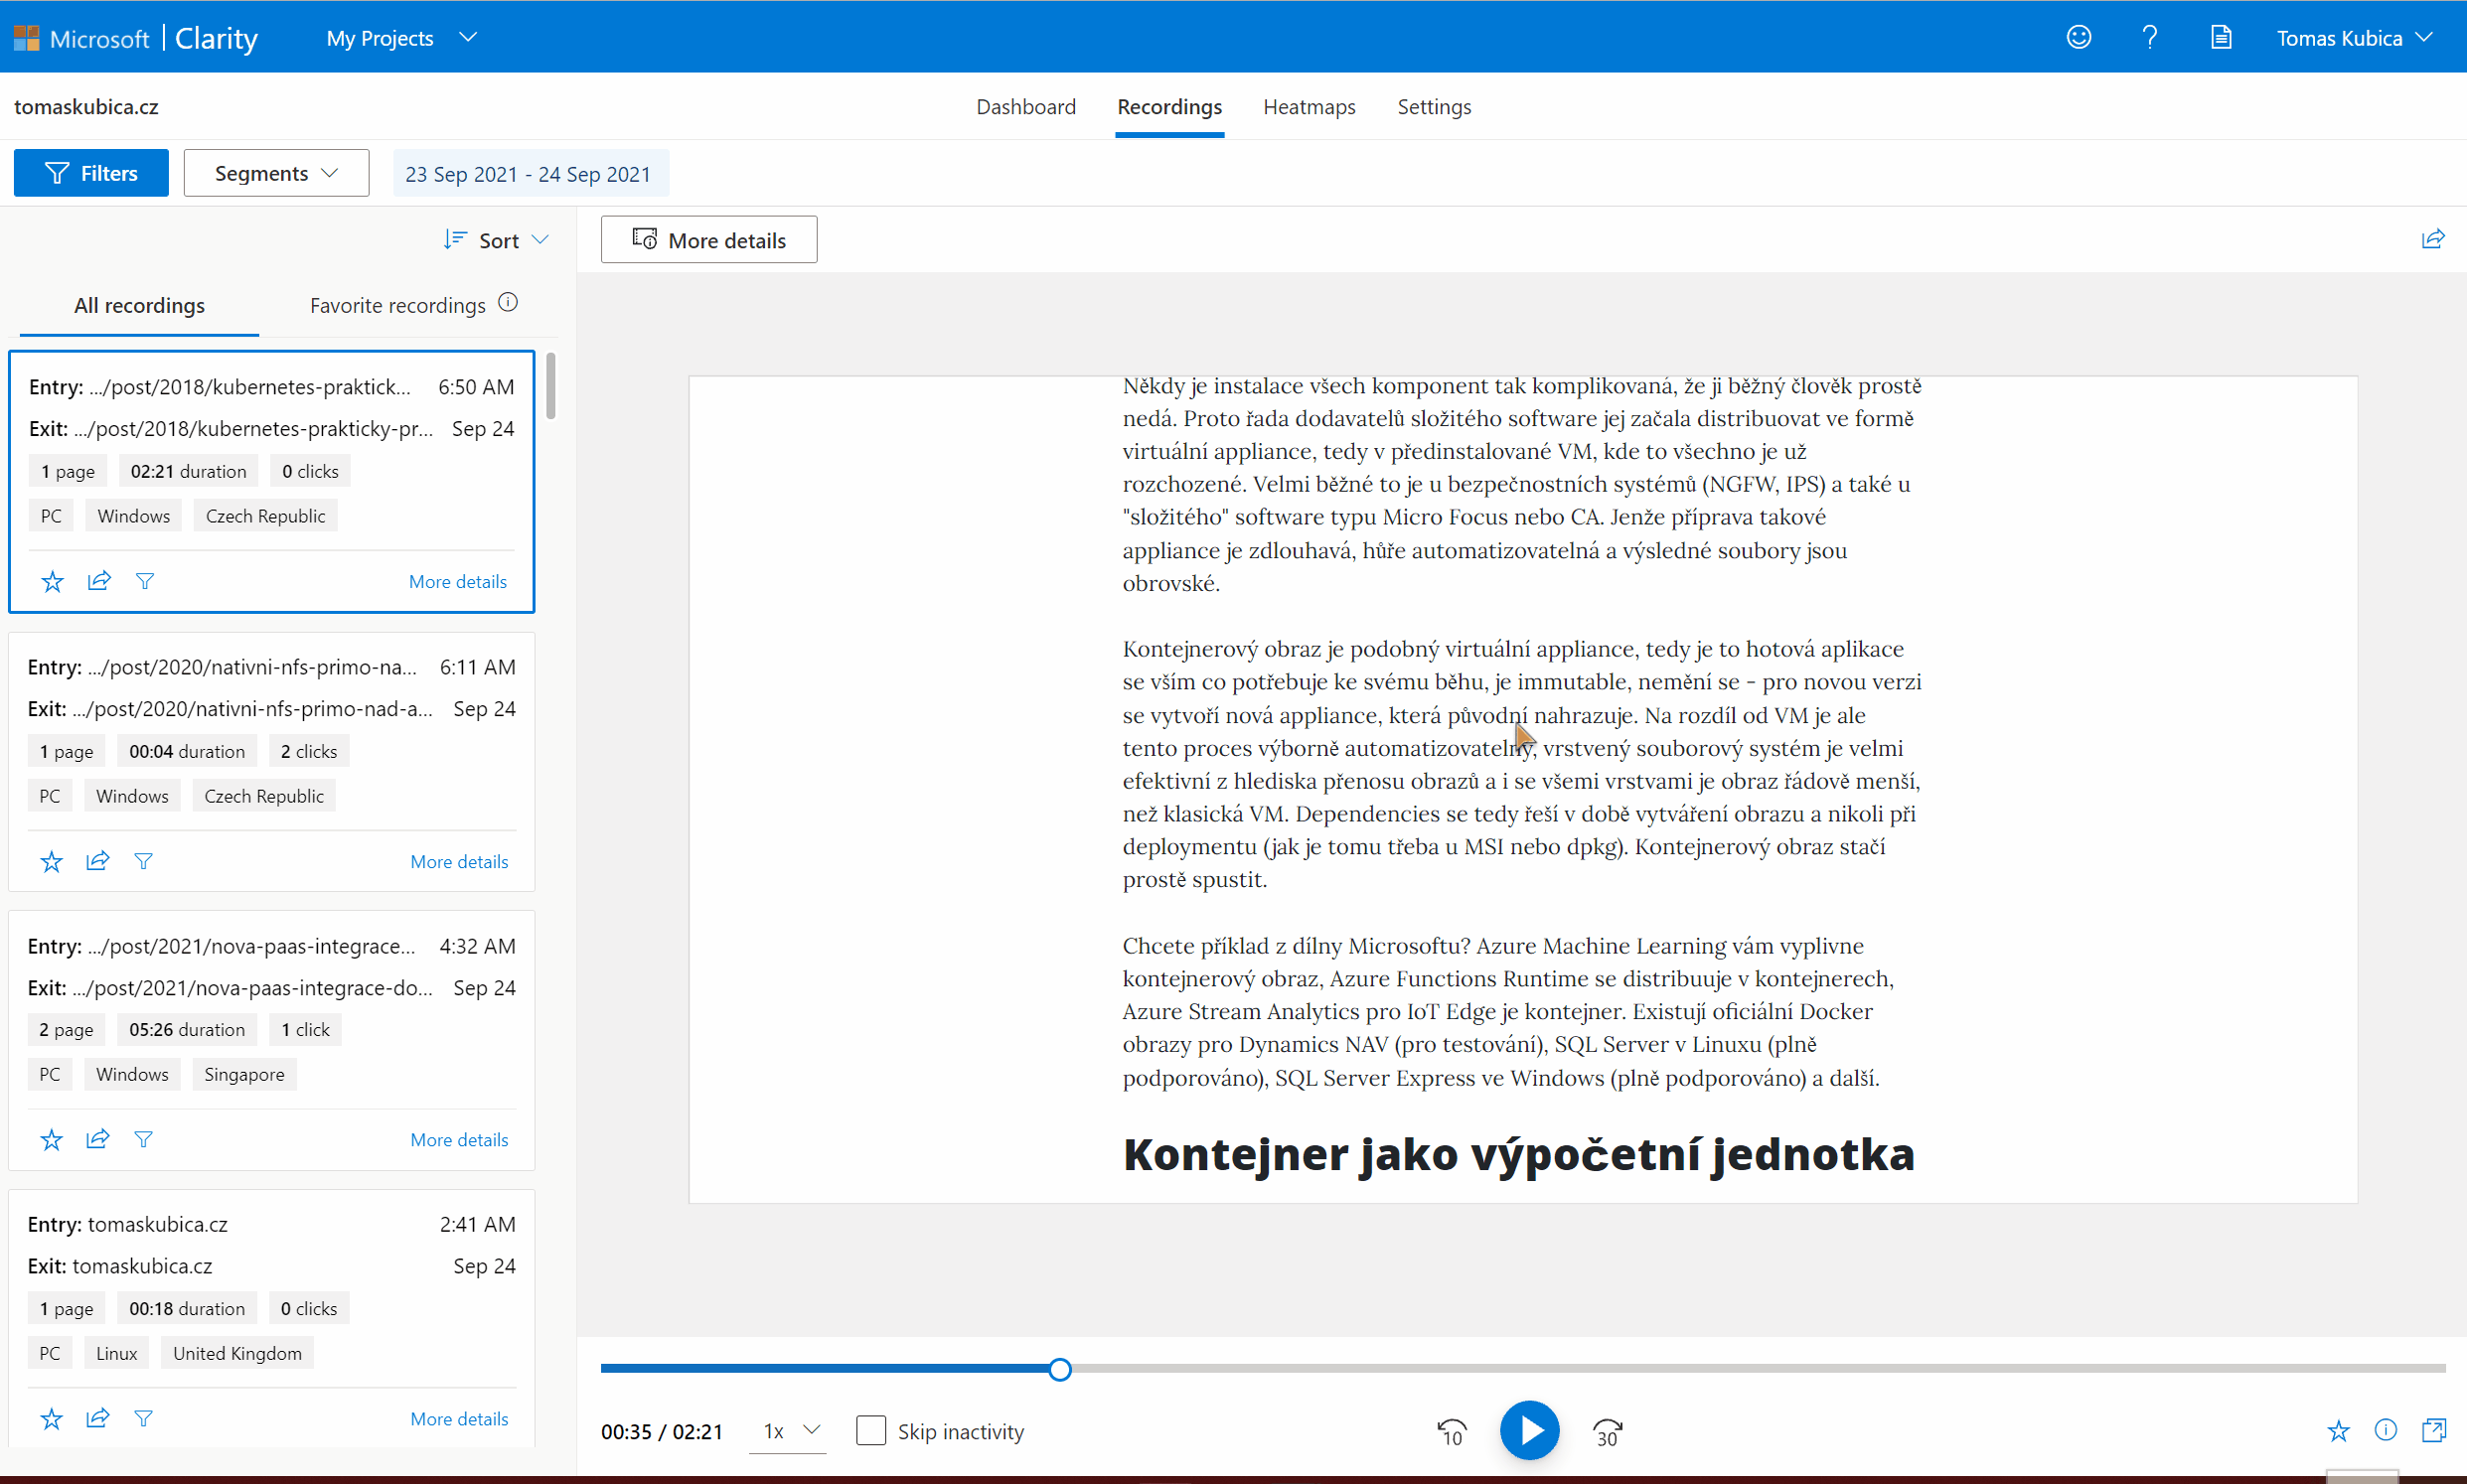
Task: Click the documentation page icon in header
Action: pyautogui.click(x=2220, y=38)
